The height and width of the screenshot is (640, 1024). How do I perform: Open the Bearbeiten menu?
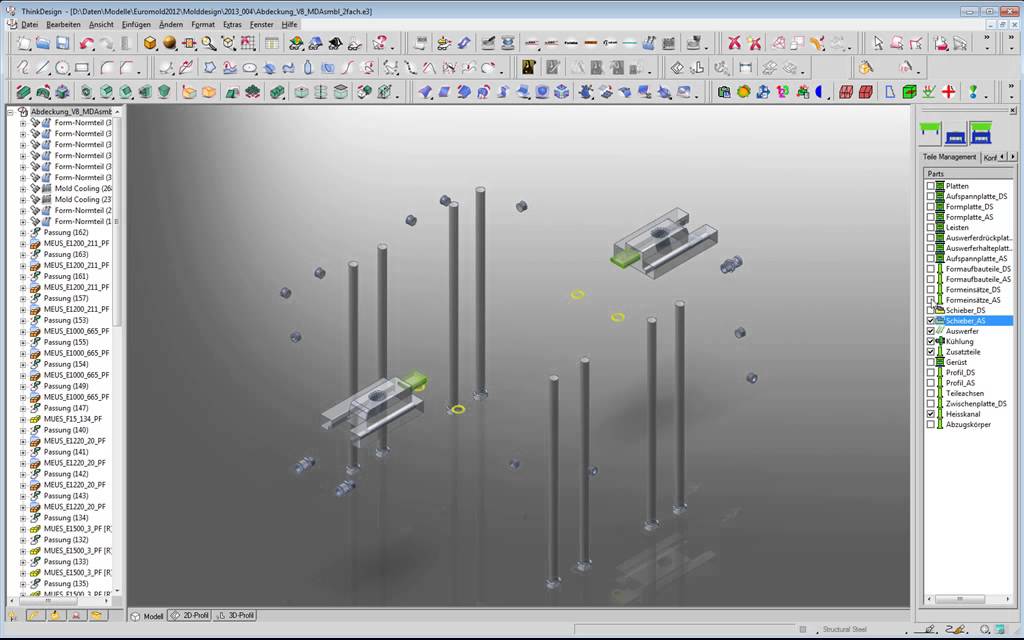click(x=63, y=24)
